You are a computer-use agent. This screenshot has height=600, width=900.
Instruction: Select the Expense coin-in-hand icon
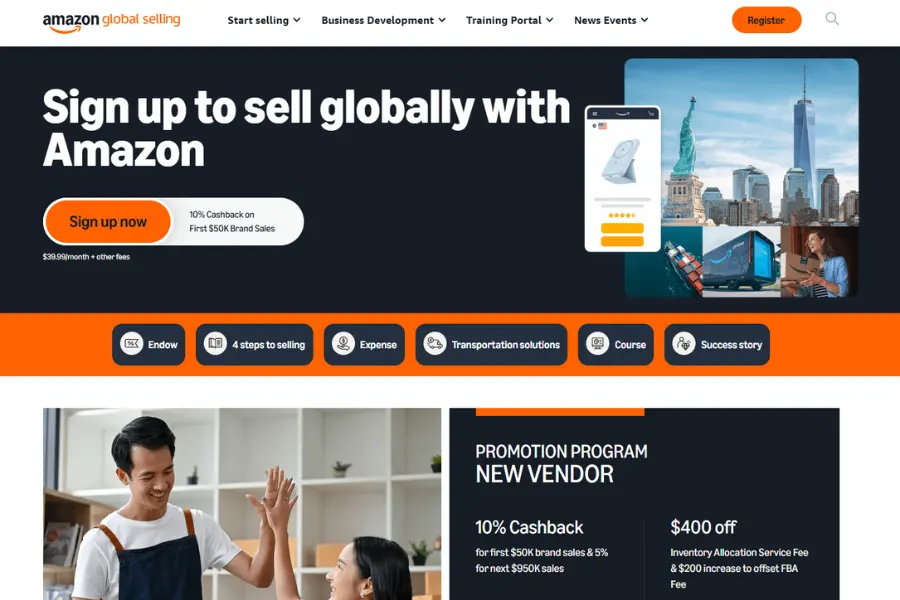tap(343, 344)
